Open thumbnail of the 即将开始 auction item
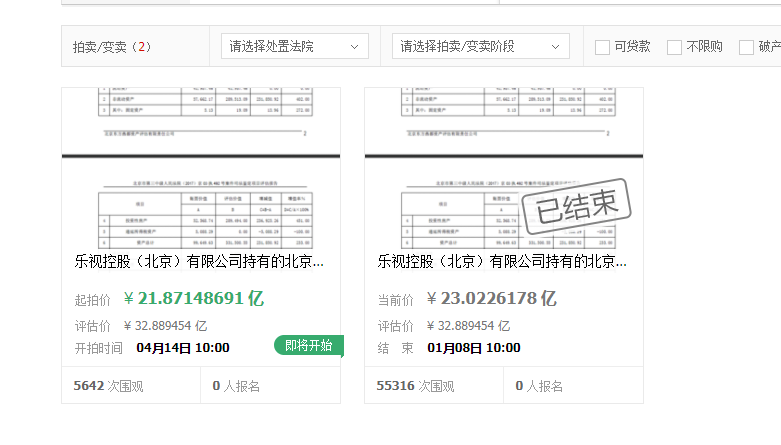Screen dimensions: 781x445 [201, 168]
